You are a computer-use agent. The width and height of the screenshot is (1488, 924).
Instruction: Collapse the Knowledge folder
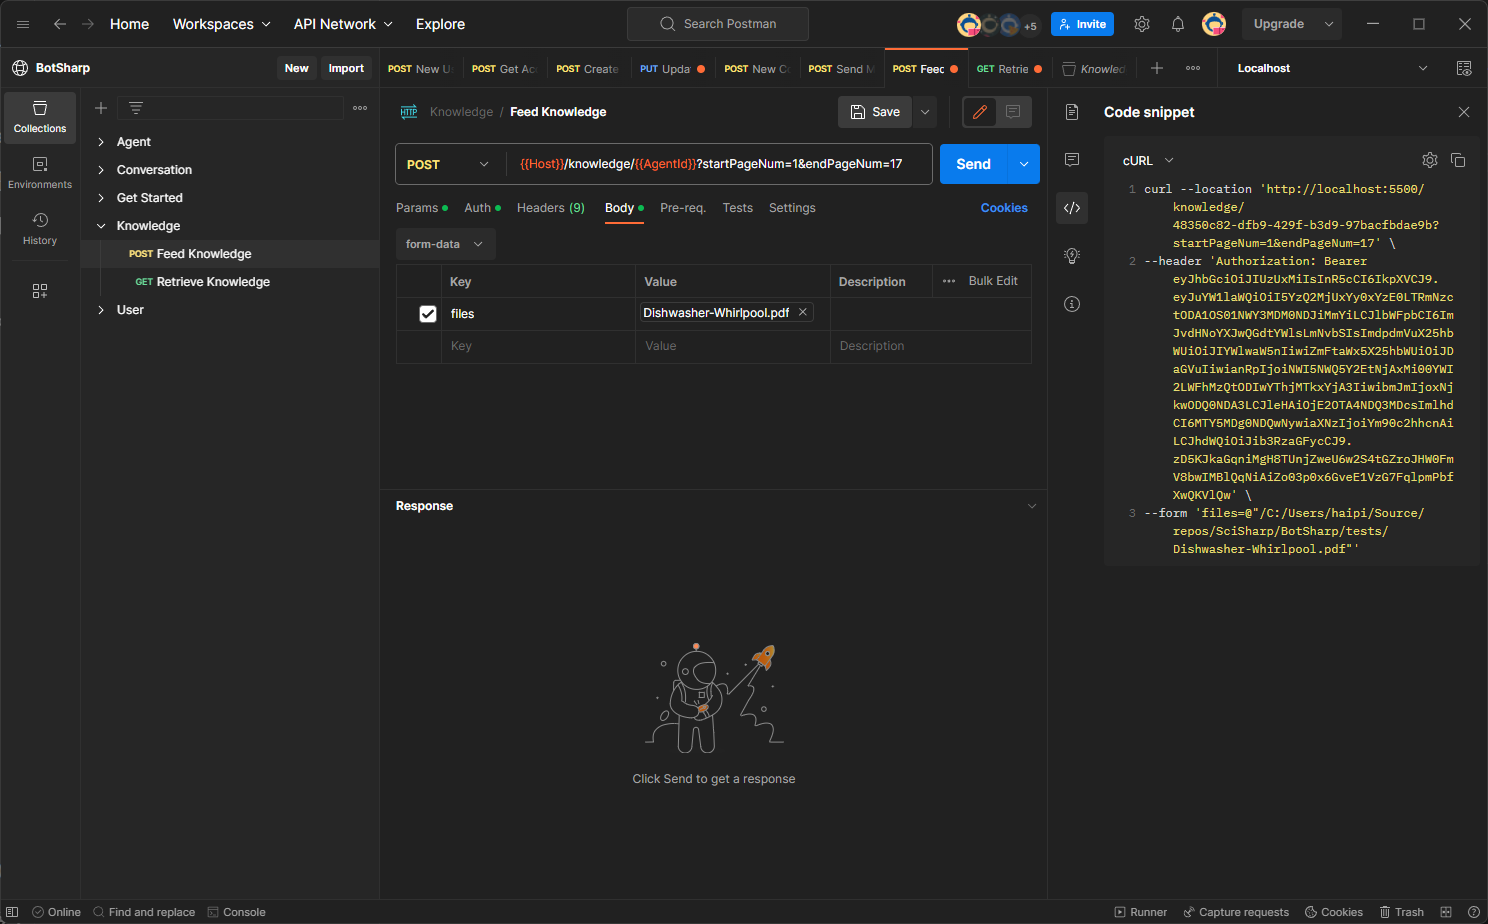[x=101, y=226]
